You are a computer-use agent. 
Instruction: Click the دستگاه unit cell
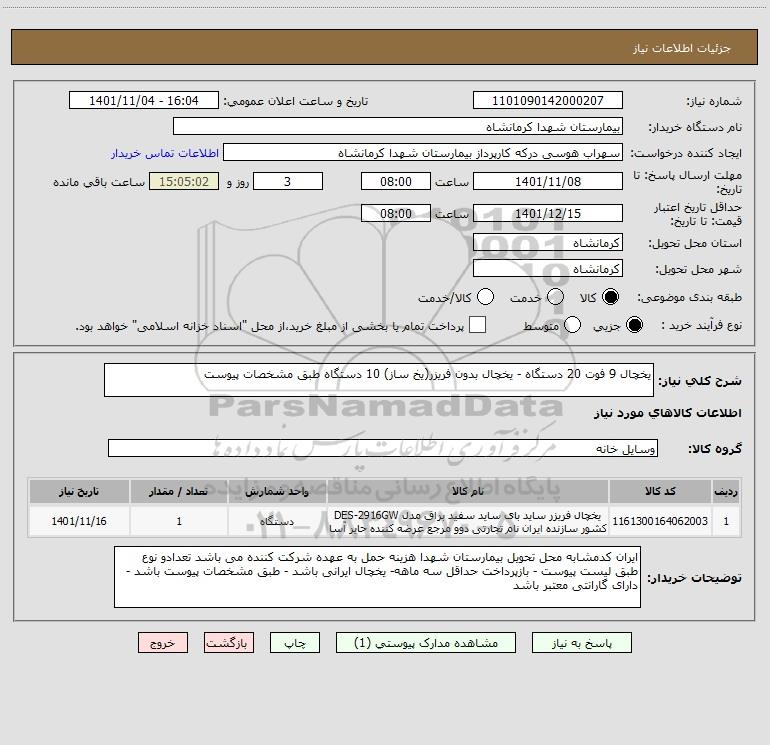(x=277, y=521)
